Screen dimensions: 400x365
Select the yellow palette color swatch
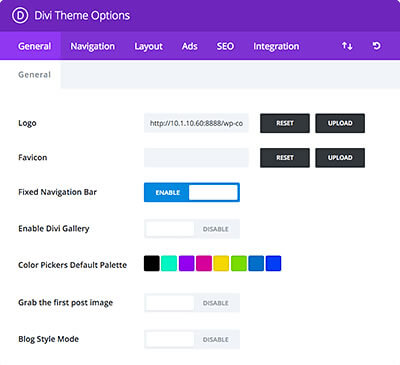pyautogui.click(x=221, y=263)
